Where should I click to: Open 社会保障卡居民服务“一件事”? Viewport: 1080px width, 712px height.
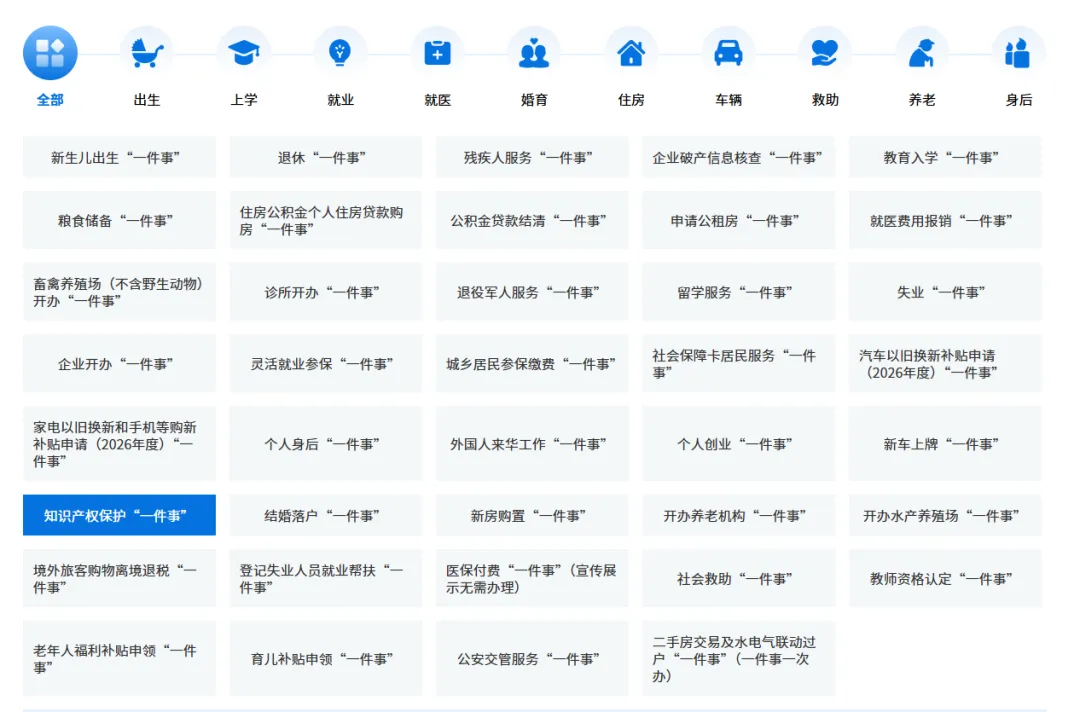click(x=738, y=364)
